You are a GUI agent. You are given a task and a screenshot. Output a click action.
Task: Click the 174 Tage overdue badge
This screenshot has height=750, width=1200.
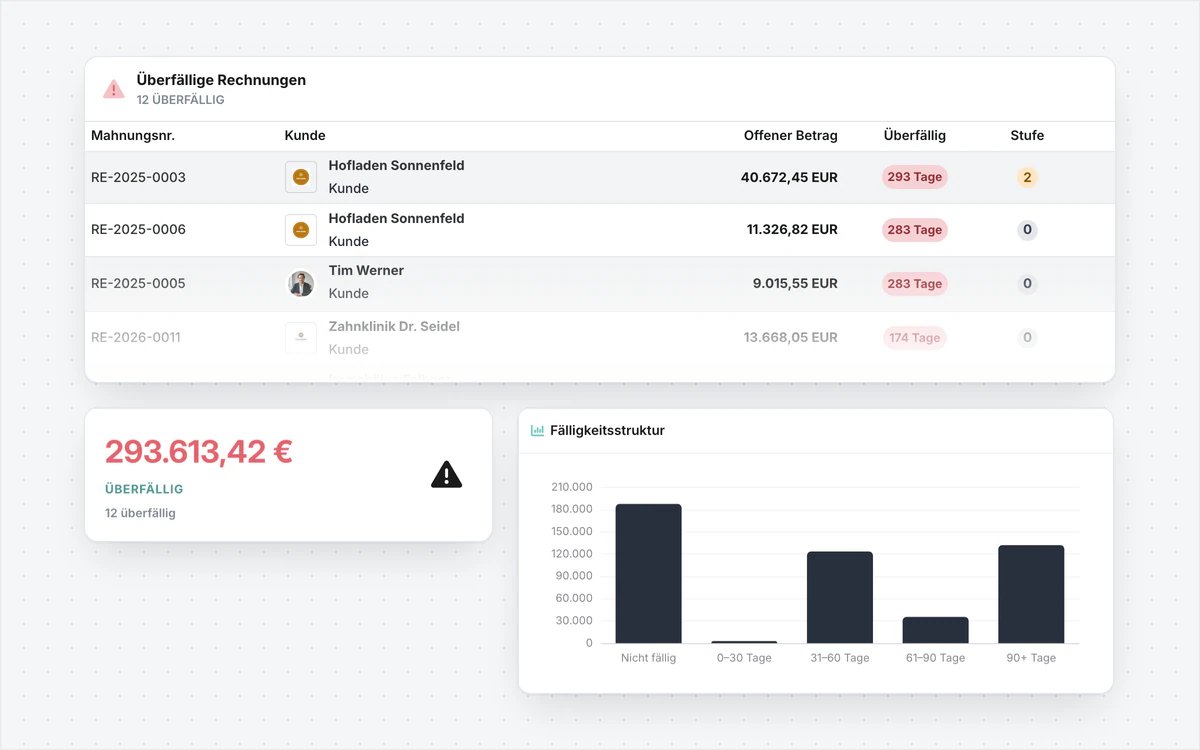pyautogui.click(x=915, y=338)
